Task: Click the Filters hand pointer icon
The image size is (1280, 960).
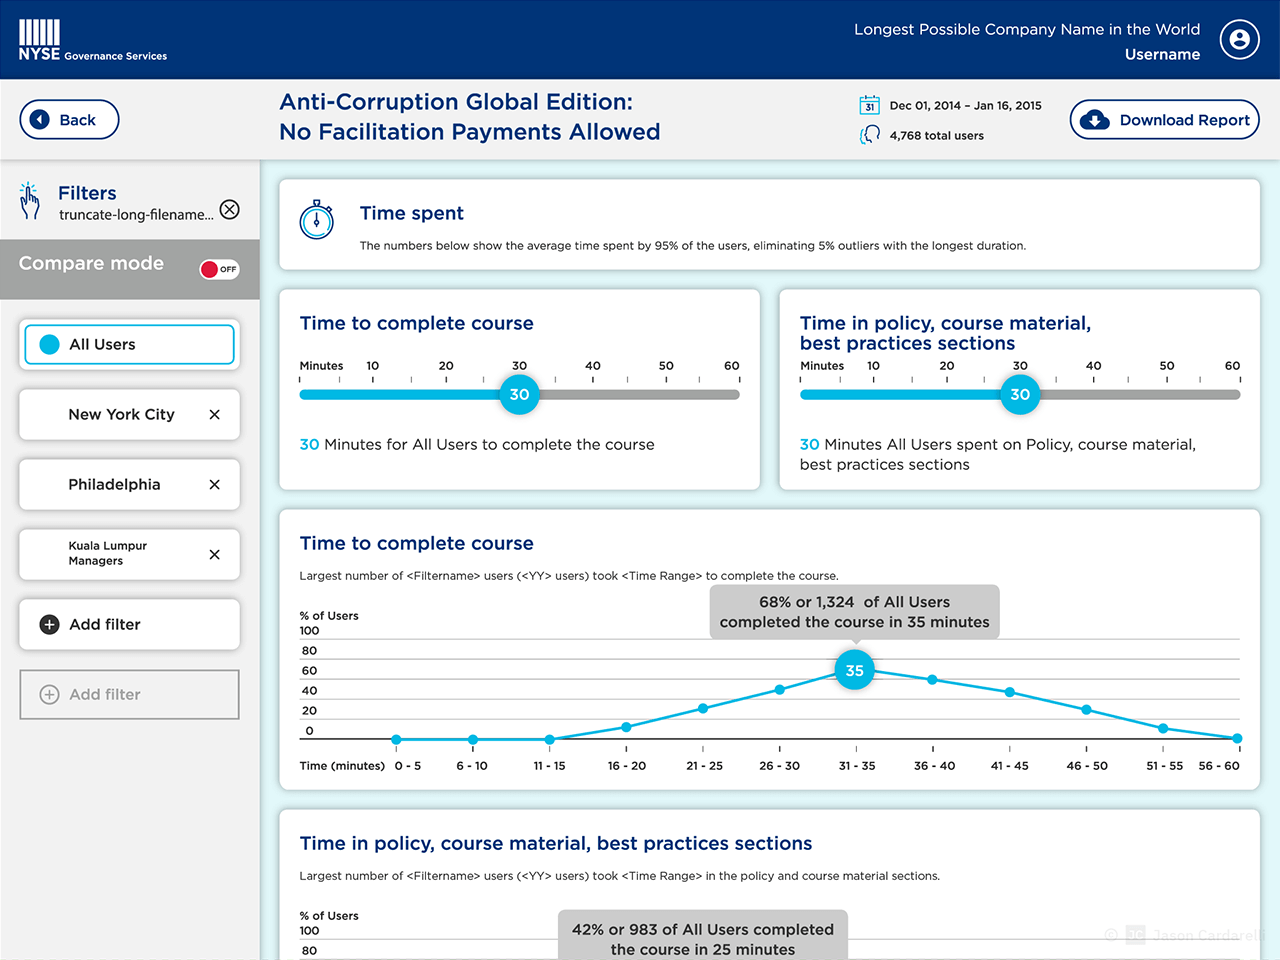Action: pos(30,201)
